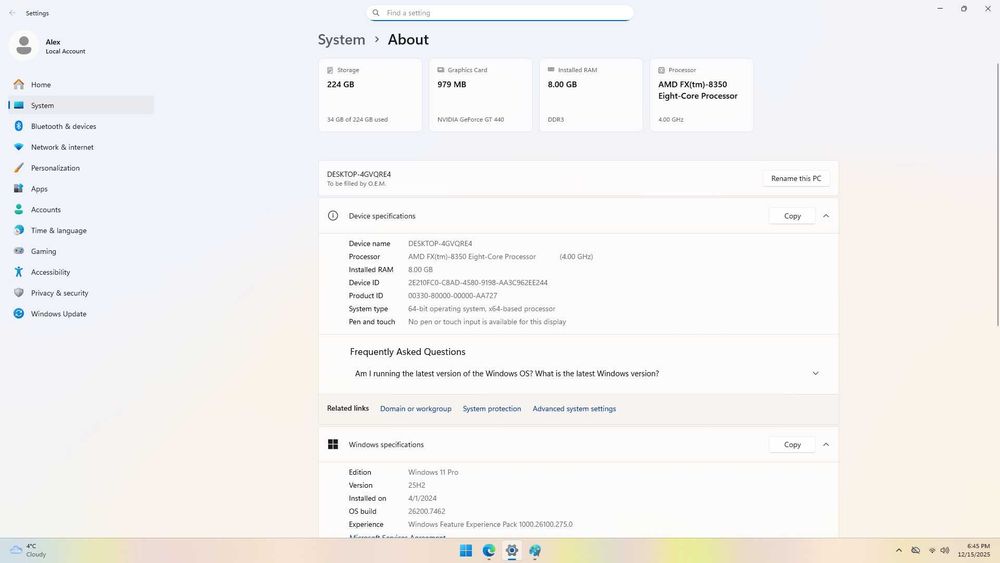
Task: Collapse the Device specifications section
Action: pyautogui.click(x=826, y=216)
